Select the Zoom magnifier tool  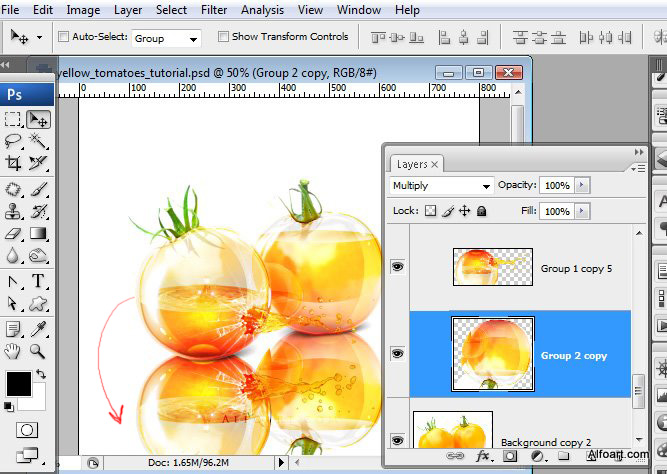(x=39, y=350)
